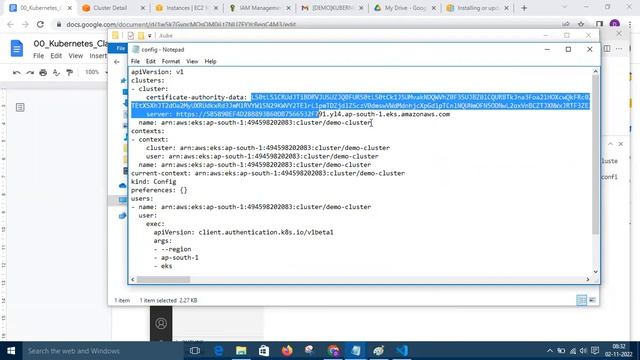Screen dimensions: 640x360
Task: Open Task View on taskbar
Action: coord(195,351)
